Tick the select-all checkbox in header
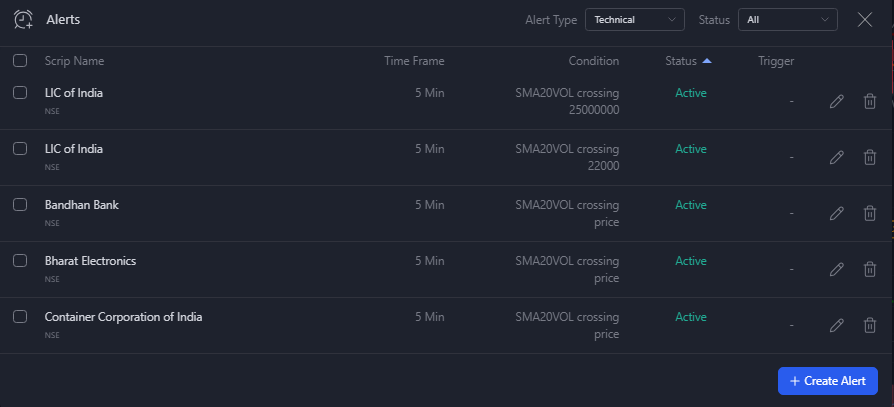 (x=20, y=60)
